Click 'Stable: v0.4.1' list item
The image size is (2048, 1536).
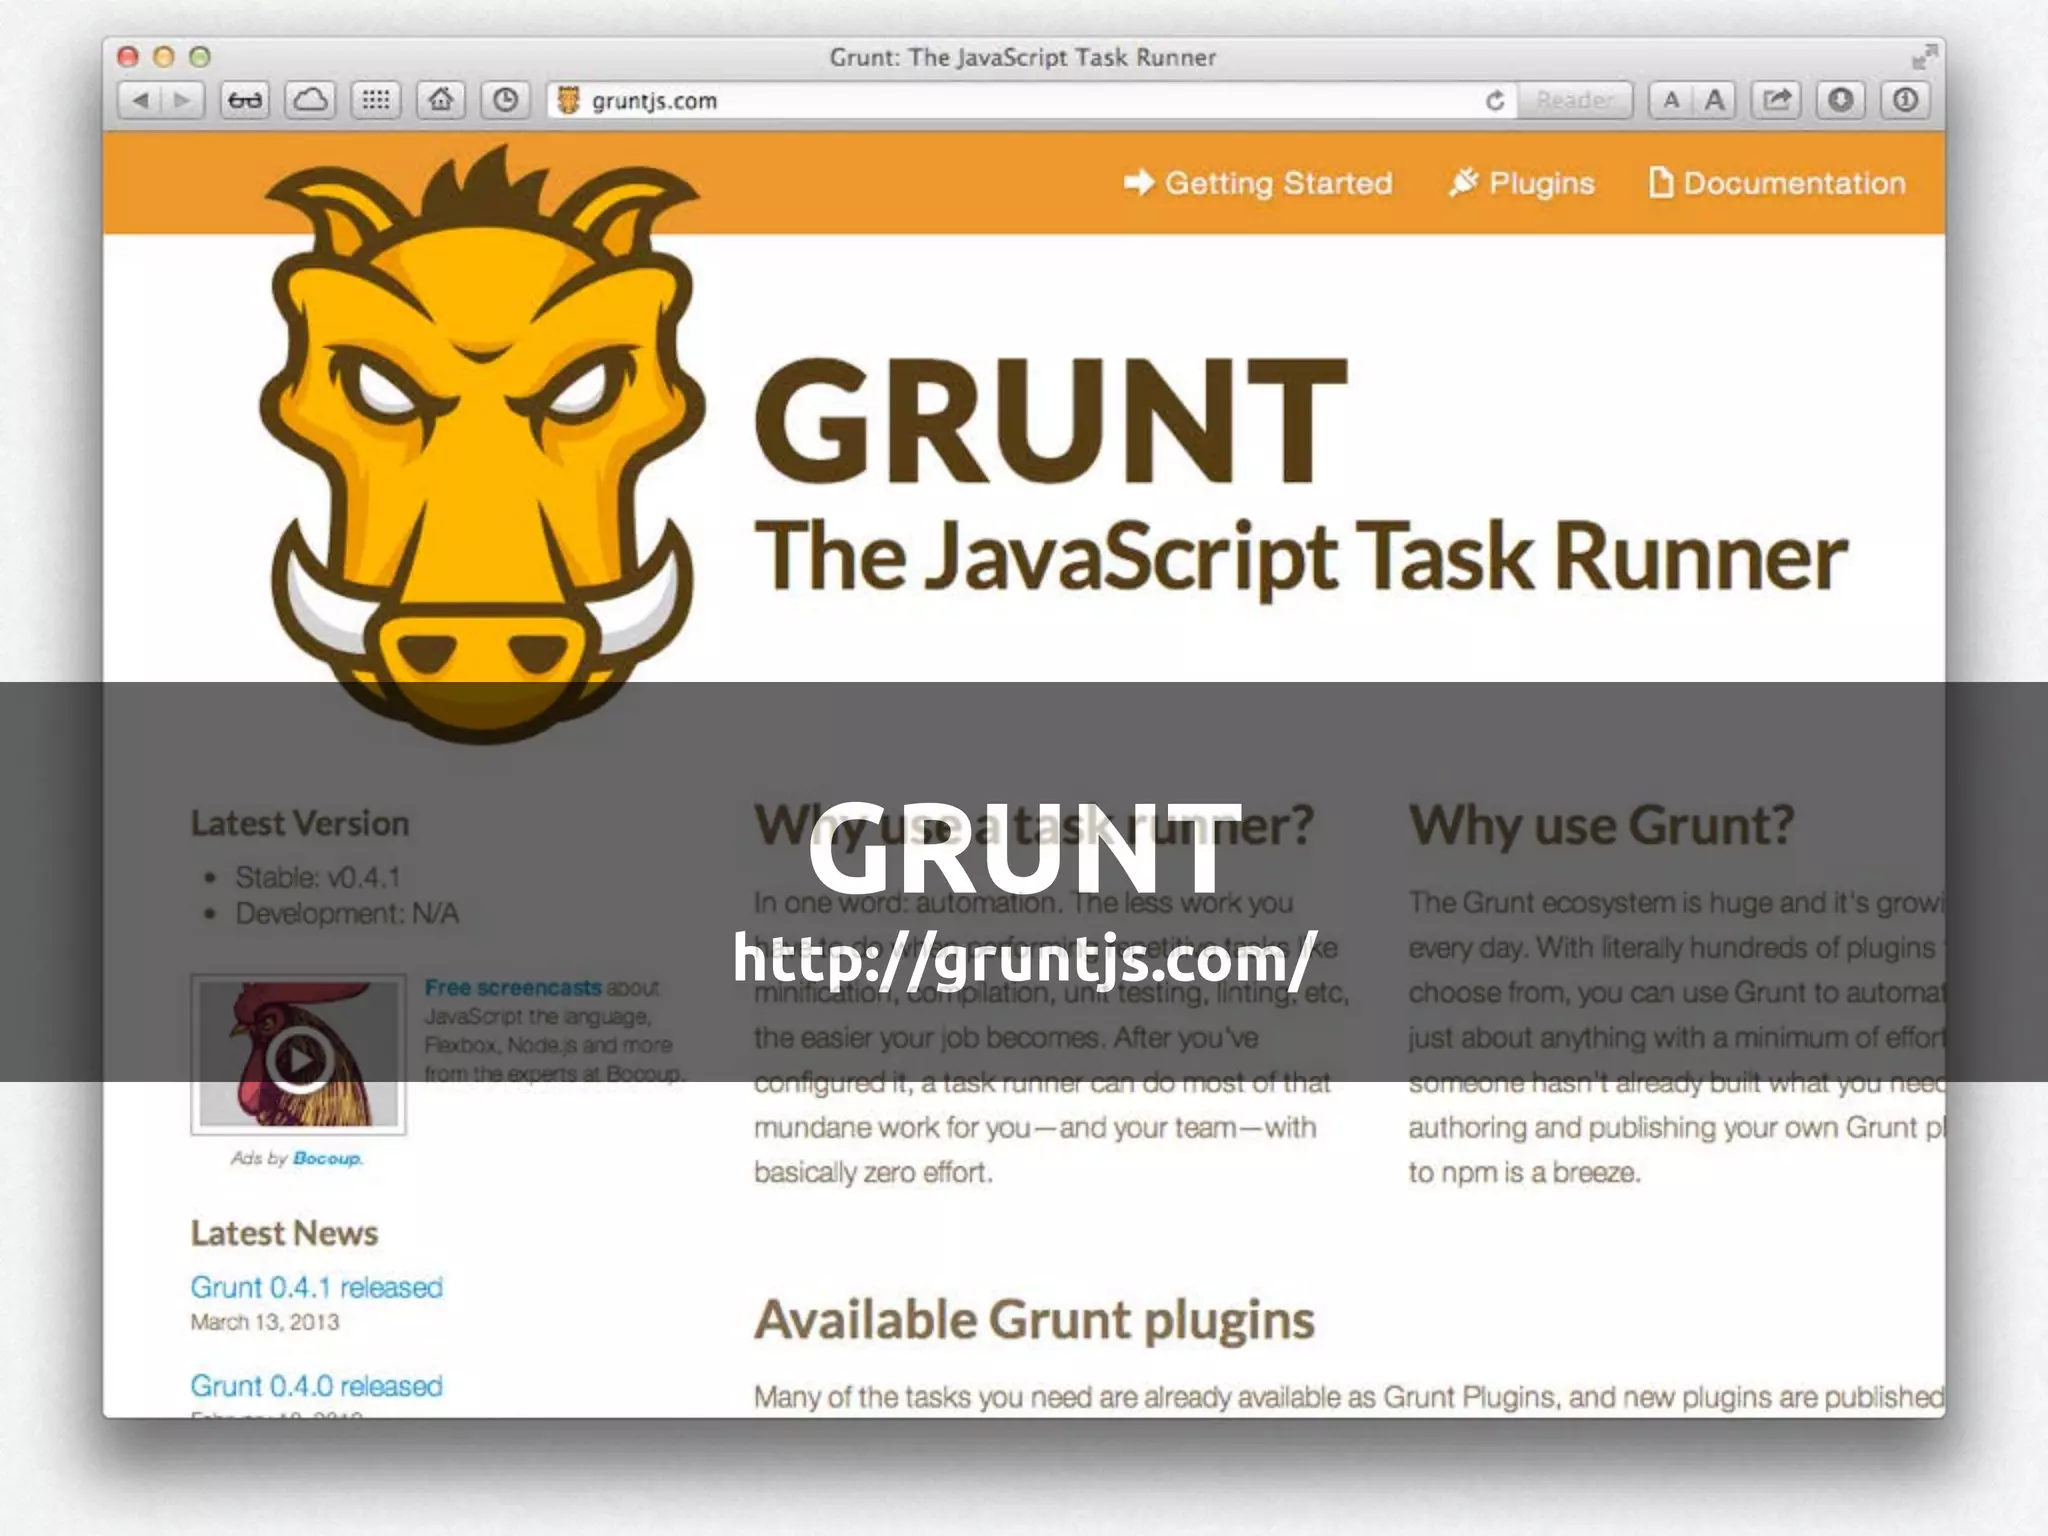[318, 878]
